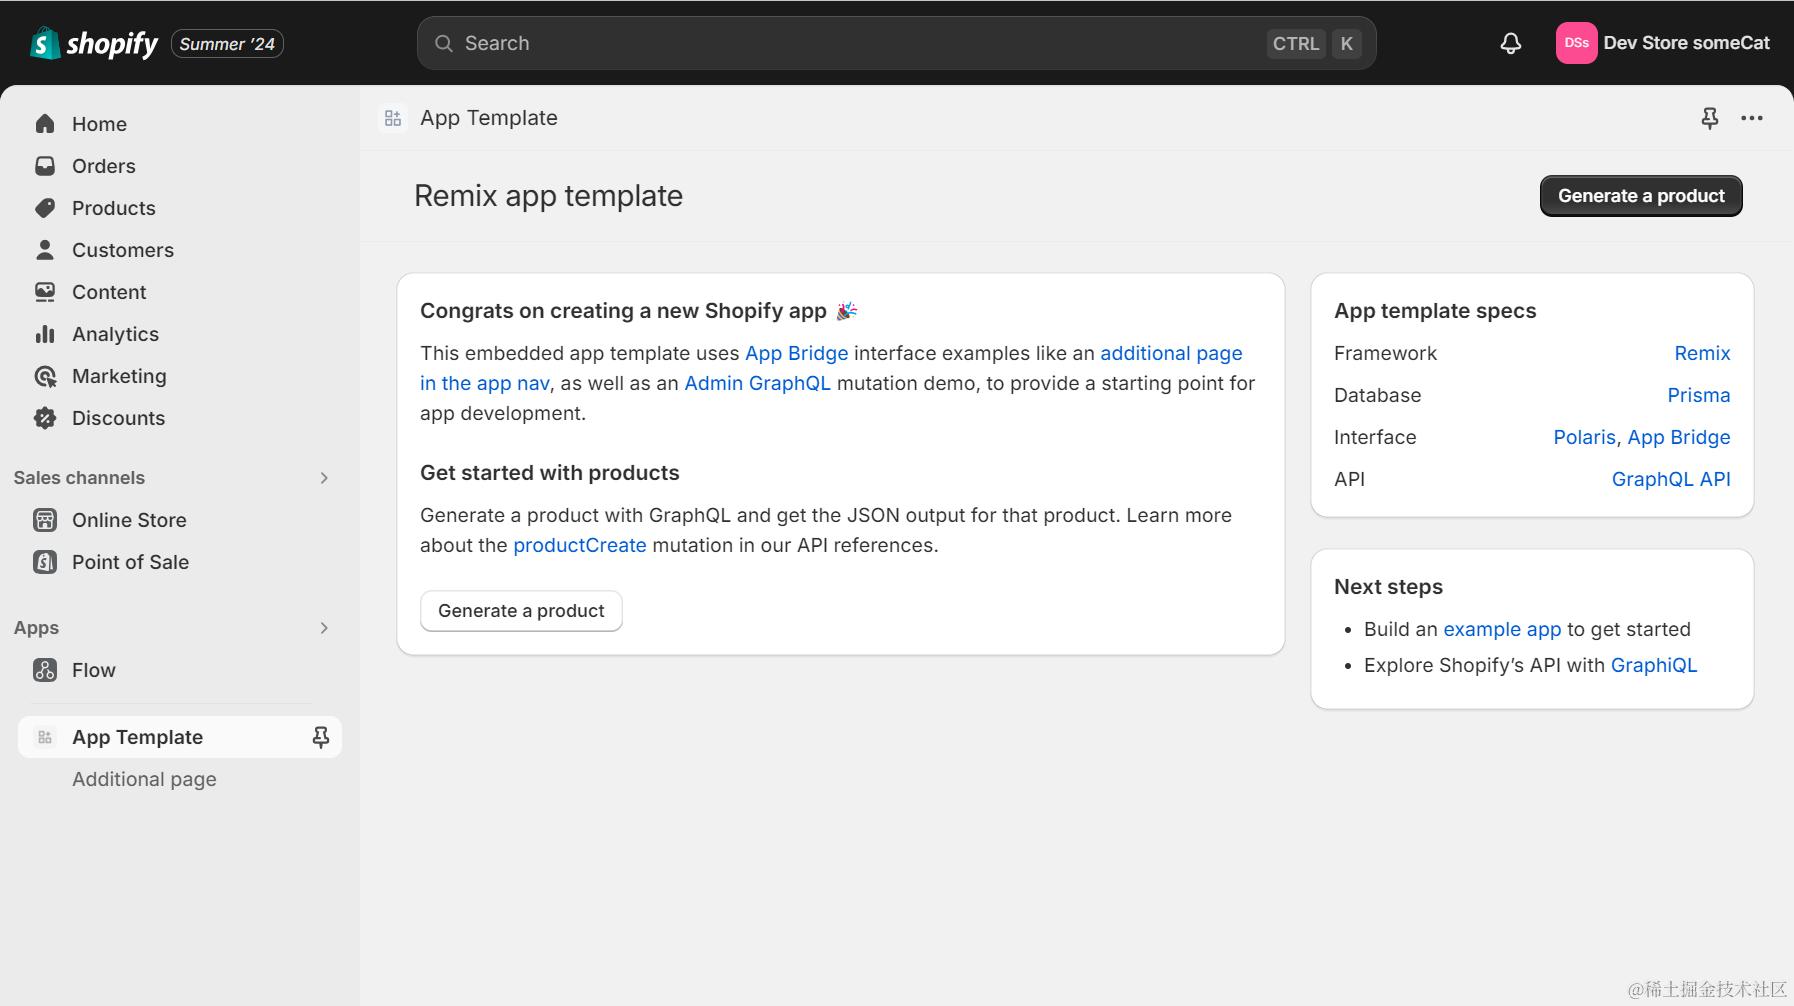Open the three-dots more actions menu
This screenshot has height=1006, width=1794.
(x=1751, y=118)
